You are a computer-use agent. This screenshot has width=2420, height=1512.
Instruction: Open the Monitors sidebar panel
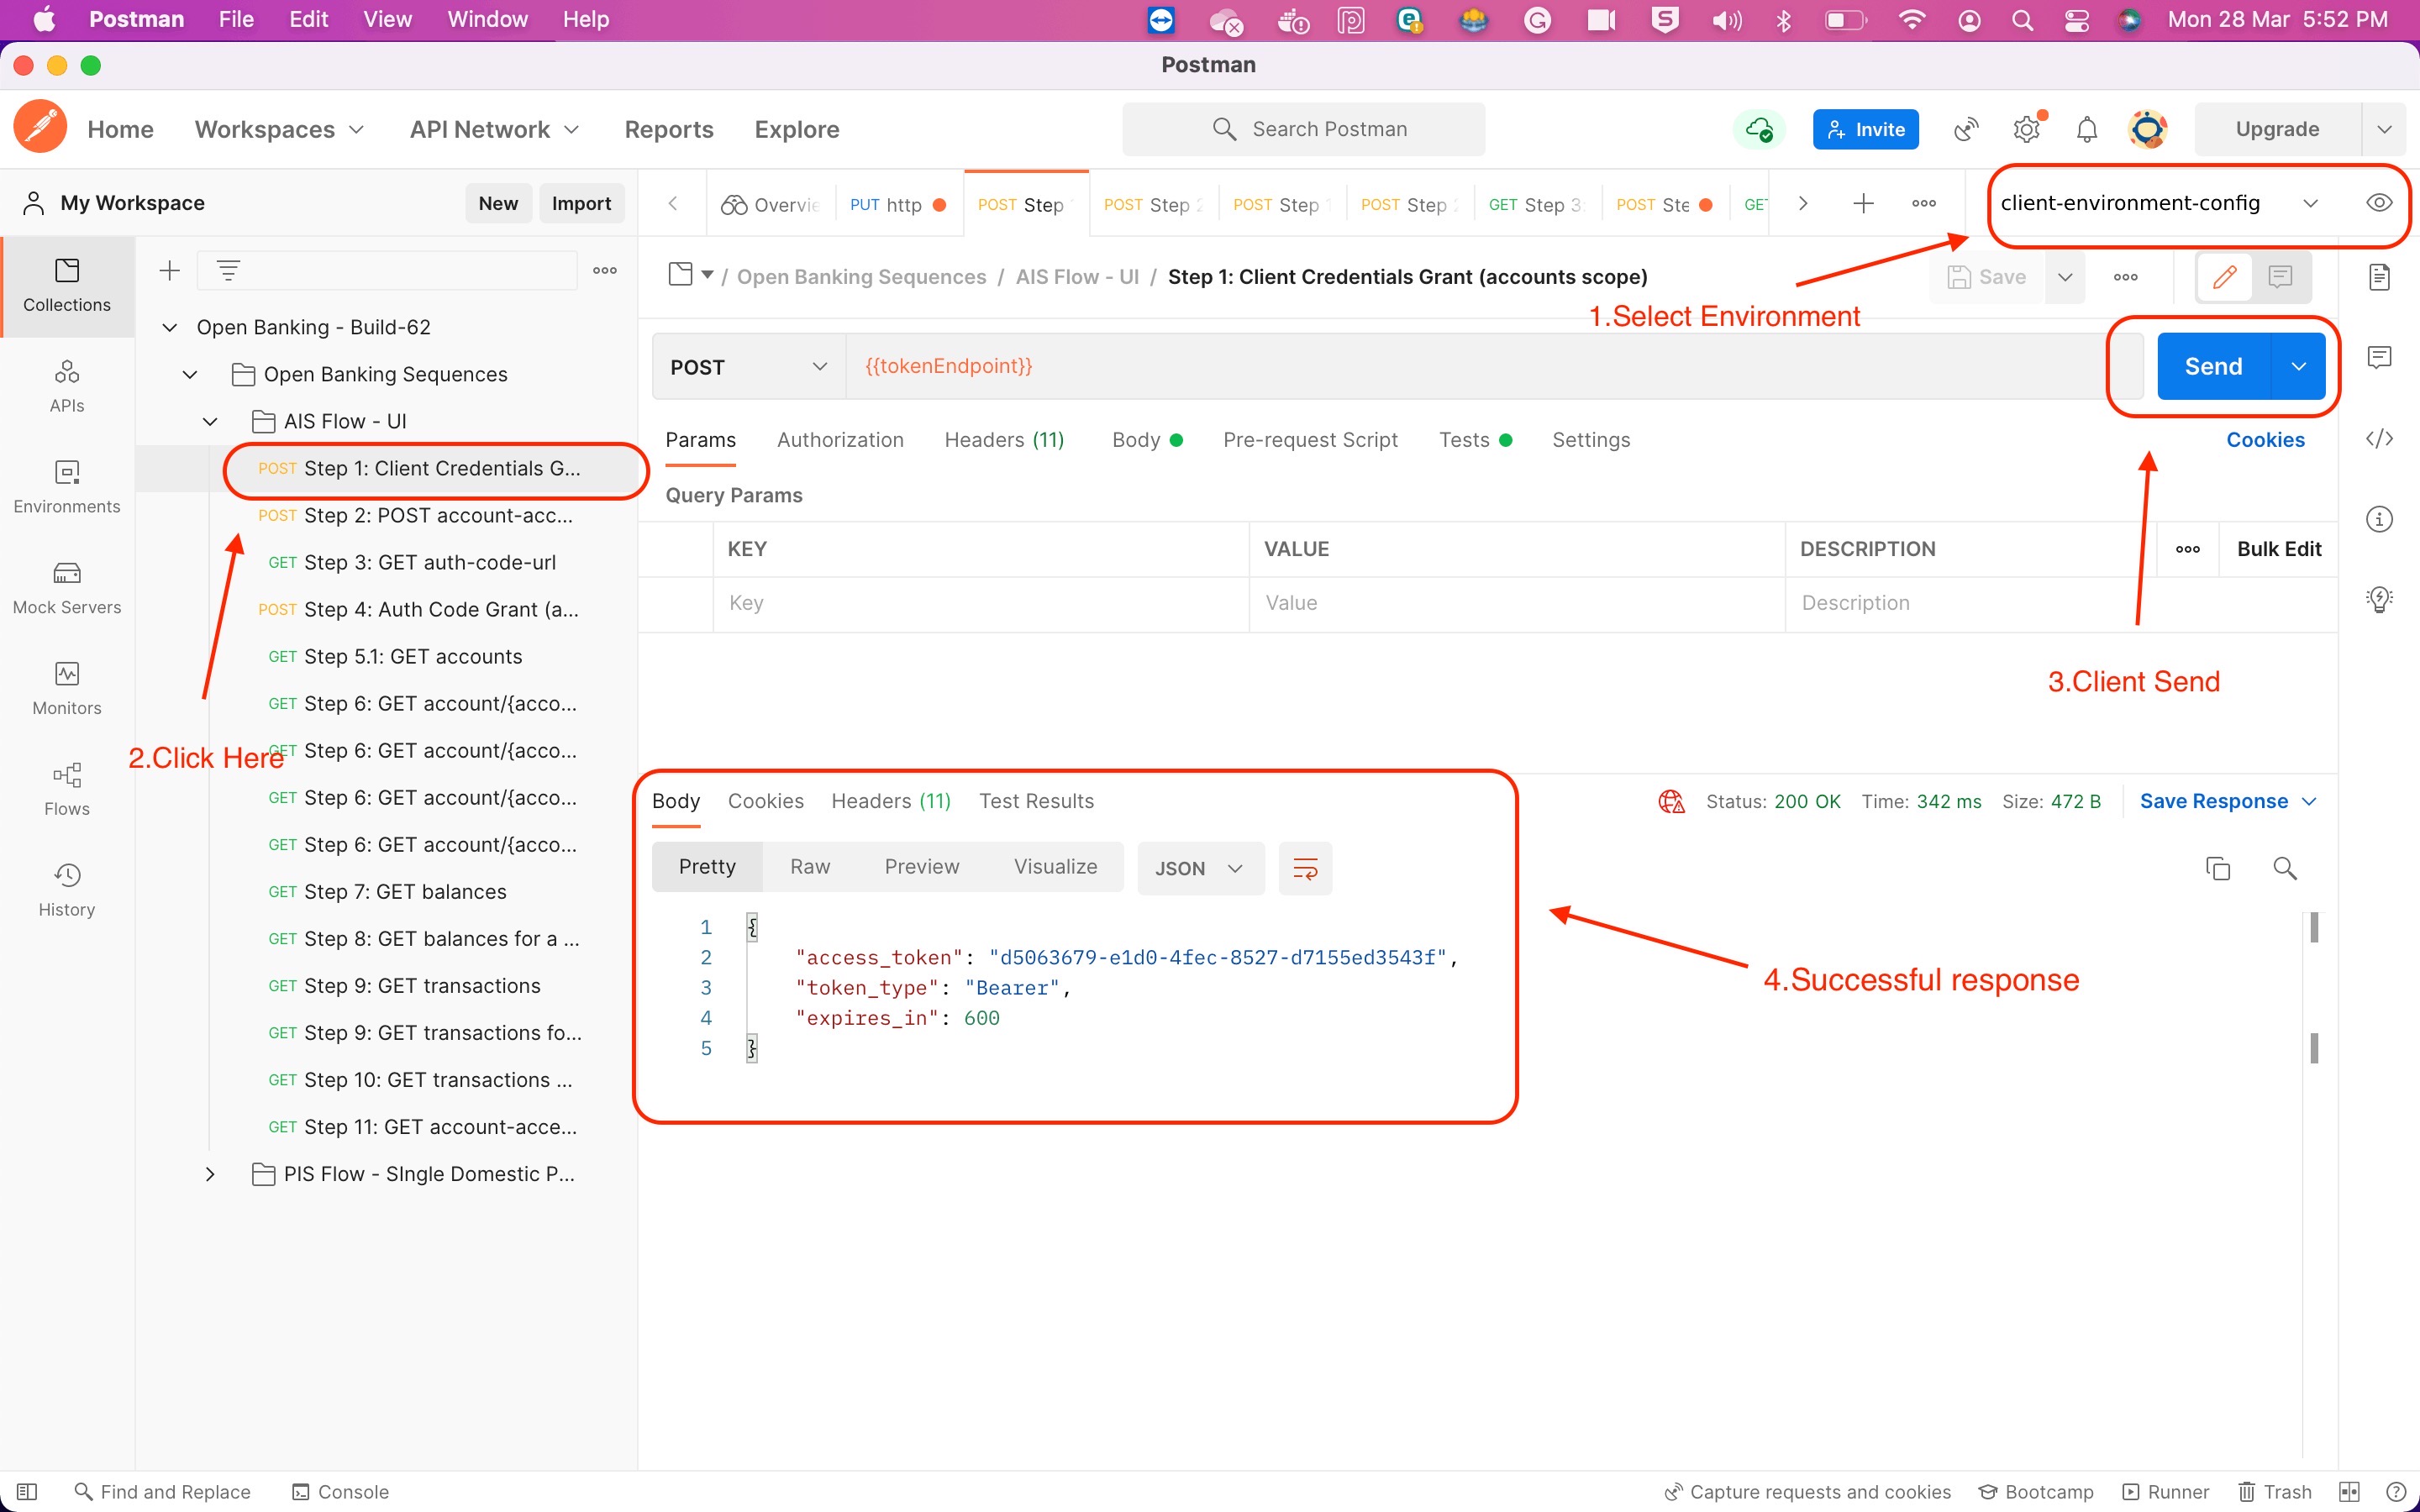(67, 689)
